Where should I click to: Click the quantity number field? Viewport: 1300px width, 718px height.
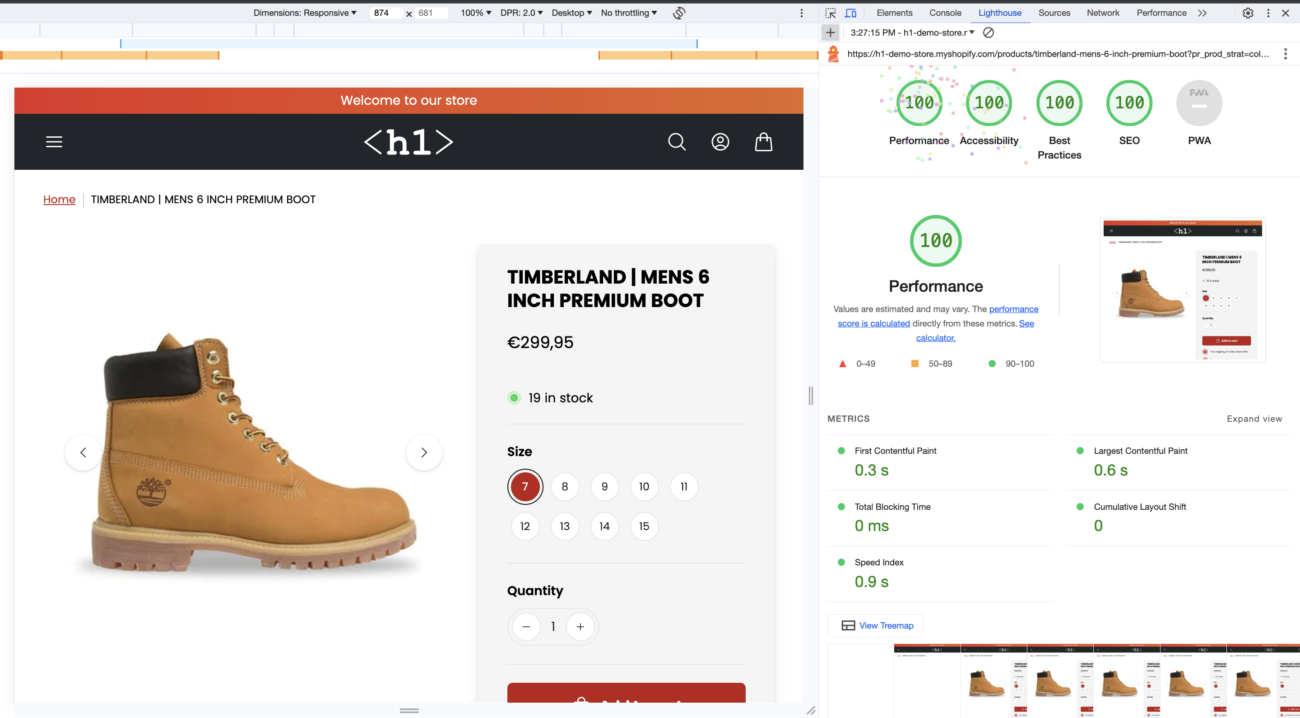(x=553, y=627)
